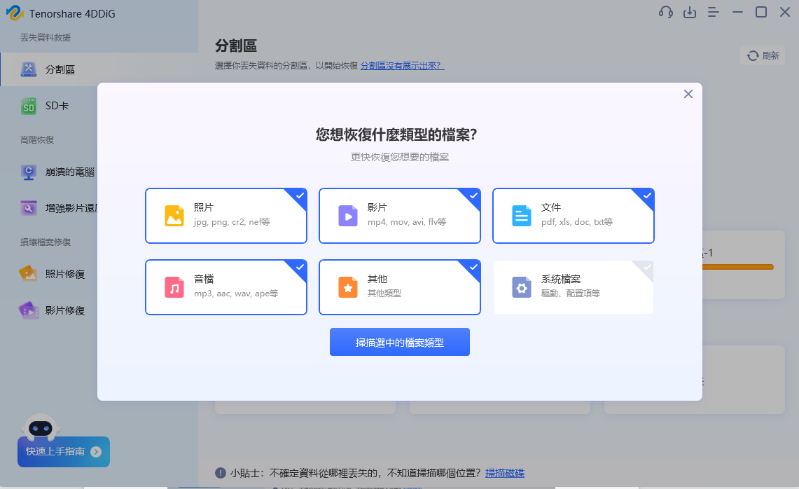Image resolution: width=799 pixels, height=489 pixels.
Task: Close the file type dialog with X
Action: point(688,94)
